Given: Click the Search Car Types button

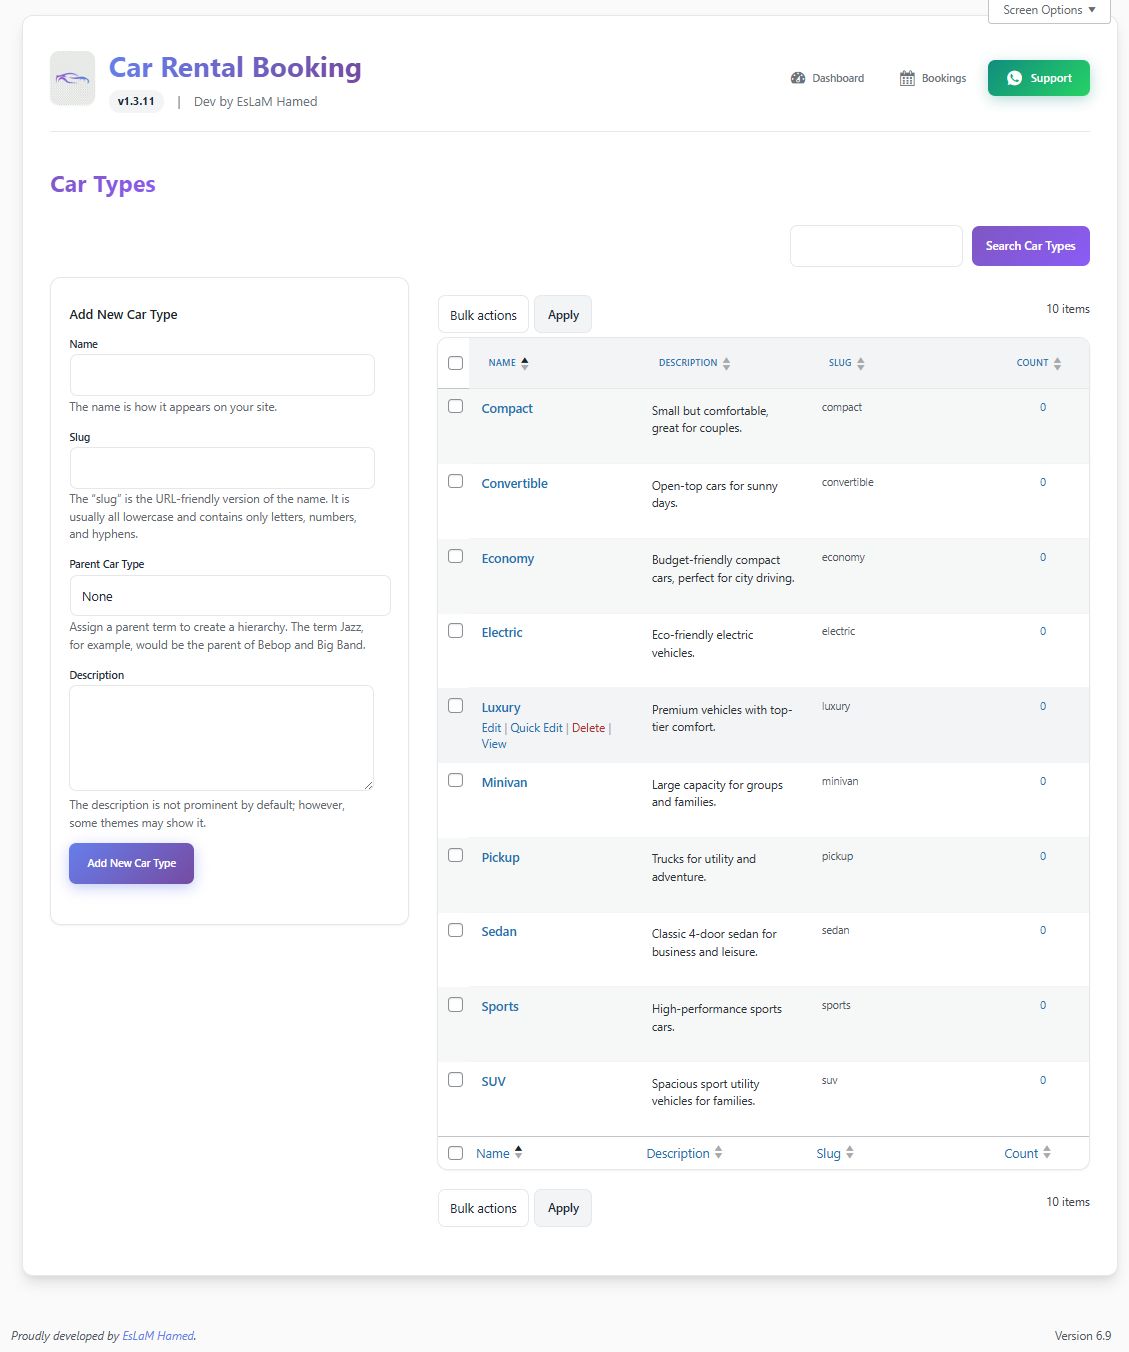Looking at the screenshot, I should pyautogui.click(x=1030, y=246).
